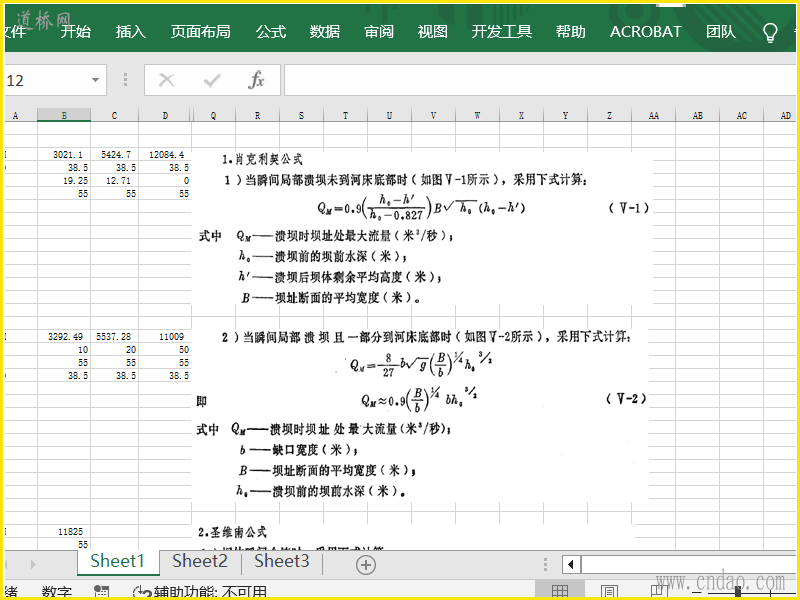The width and height of the screenshot is (800, 600).
Task: Open the Insert Function fx button
Action: pos(256,80)
